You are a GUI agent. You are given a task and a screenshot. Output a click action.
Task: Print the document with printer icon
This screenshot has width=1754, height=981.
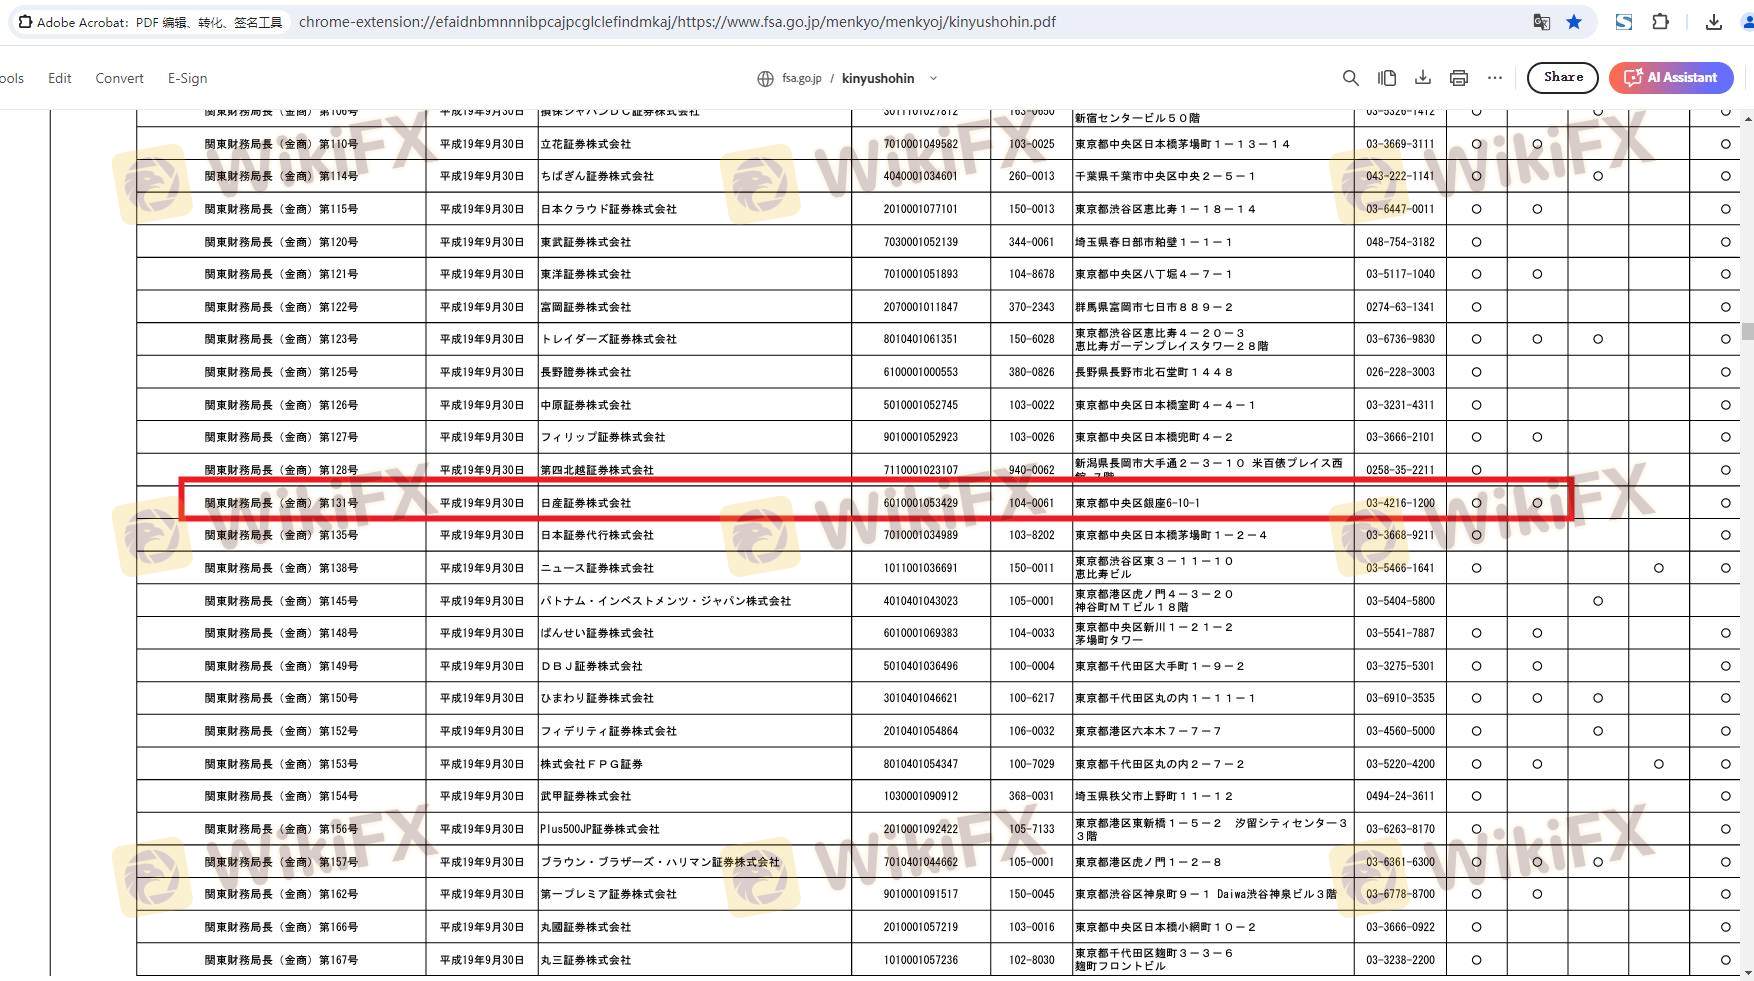click(1459, 78)
